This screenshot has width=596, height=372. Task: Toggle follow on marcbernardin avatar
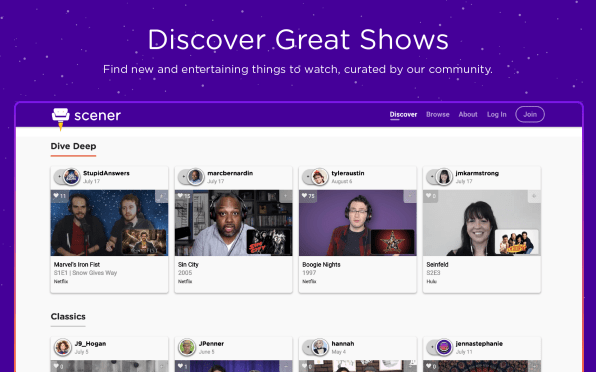pos(184,177)
